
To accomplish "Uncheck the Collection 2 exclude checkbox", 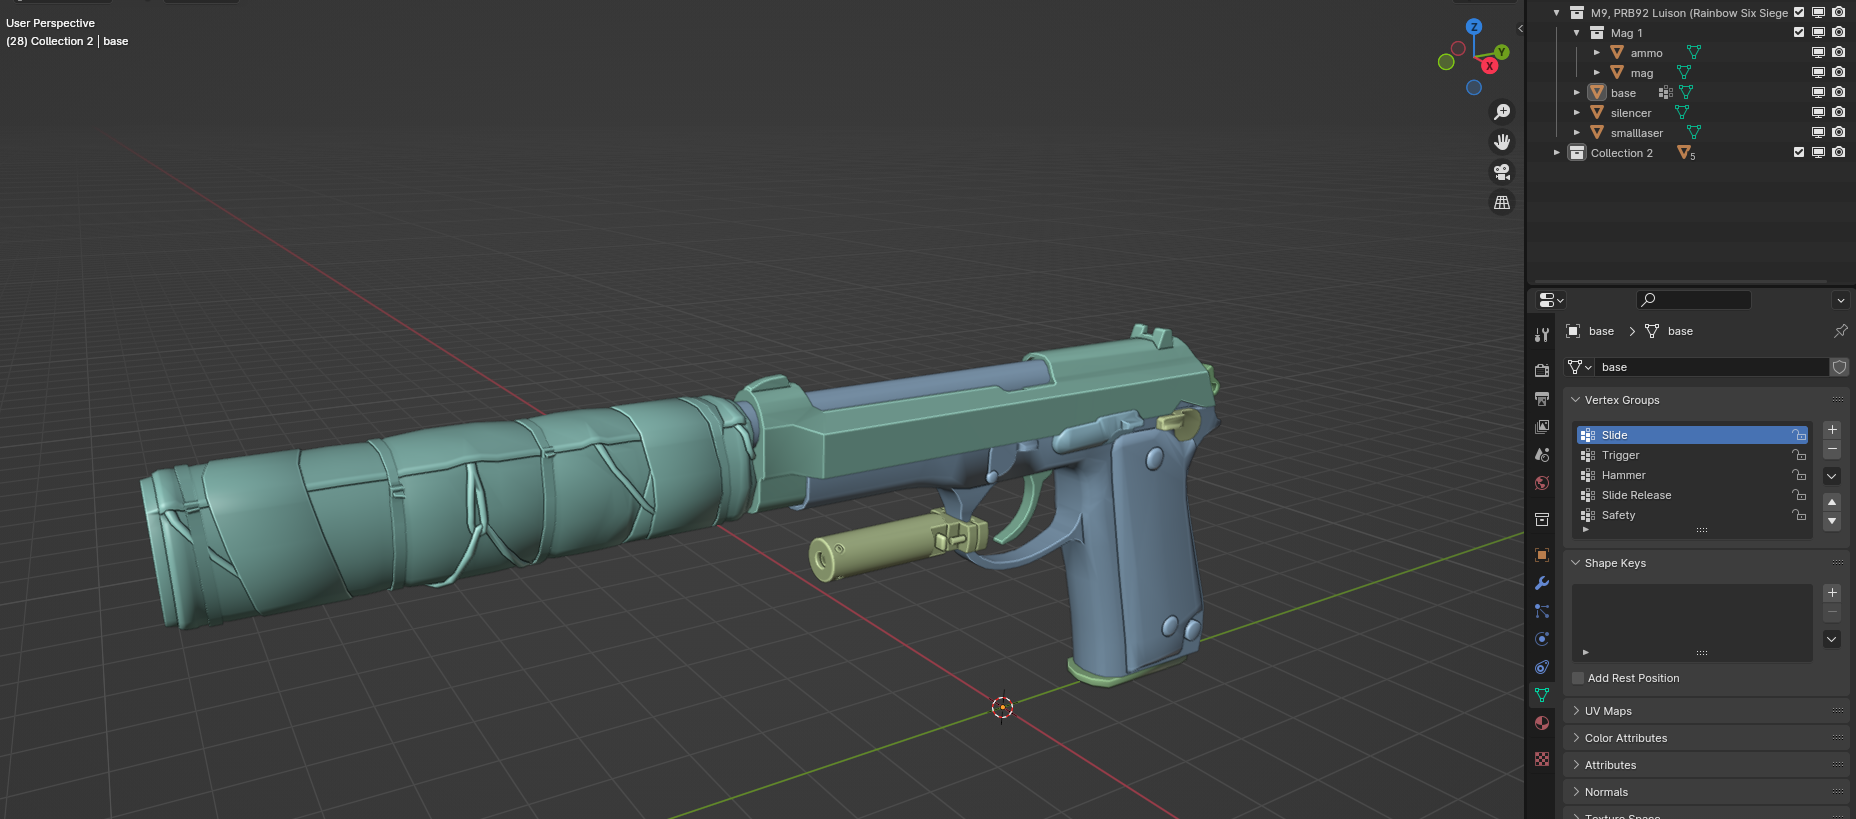I will click(1799, 152).
